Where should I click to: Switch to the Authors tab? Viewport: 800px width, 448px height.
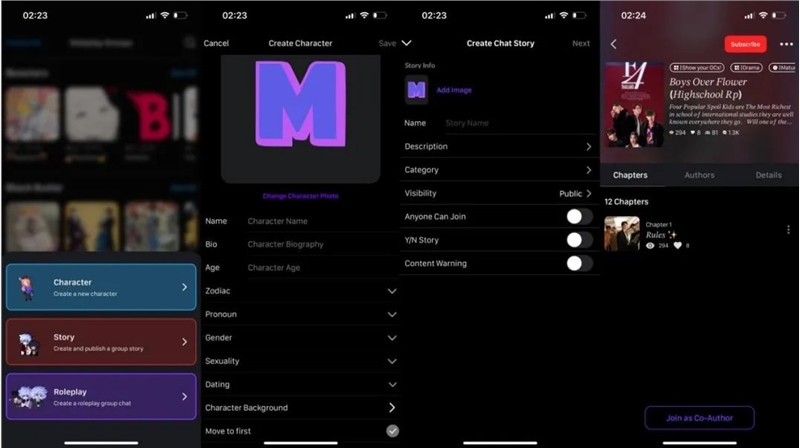pos(699,175)
